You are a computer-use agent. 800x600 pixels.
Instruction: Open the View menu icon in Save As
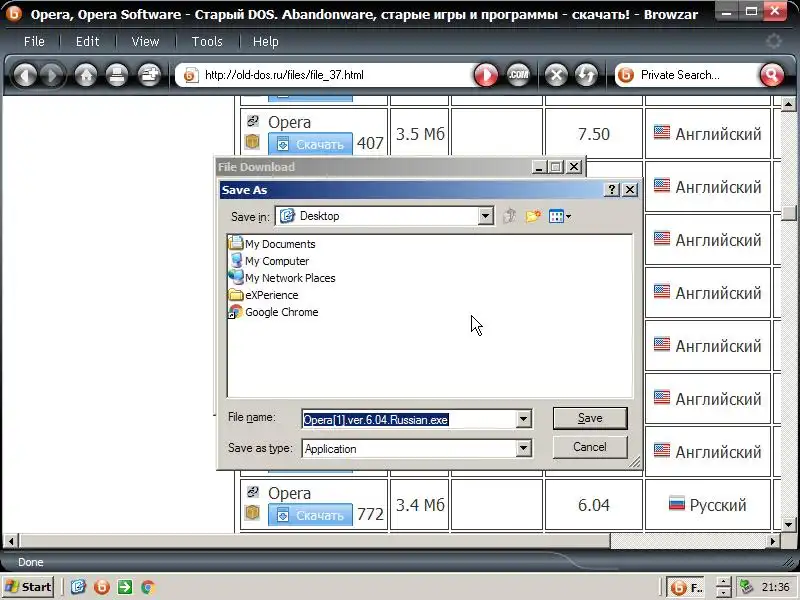[560, 216]
